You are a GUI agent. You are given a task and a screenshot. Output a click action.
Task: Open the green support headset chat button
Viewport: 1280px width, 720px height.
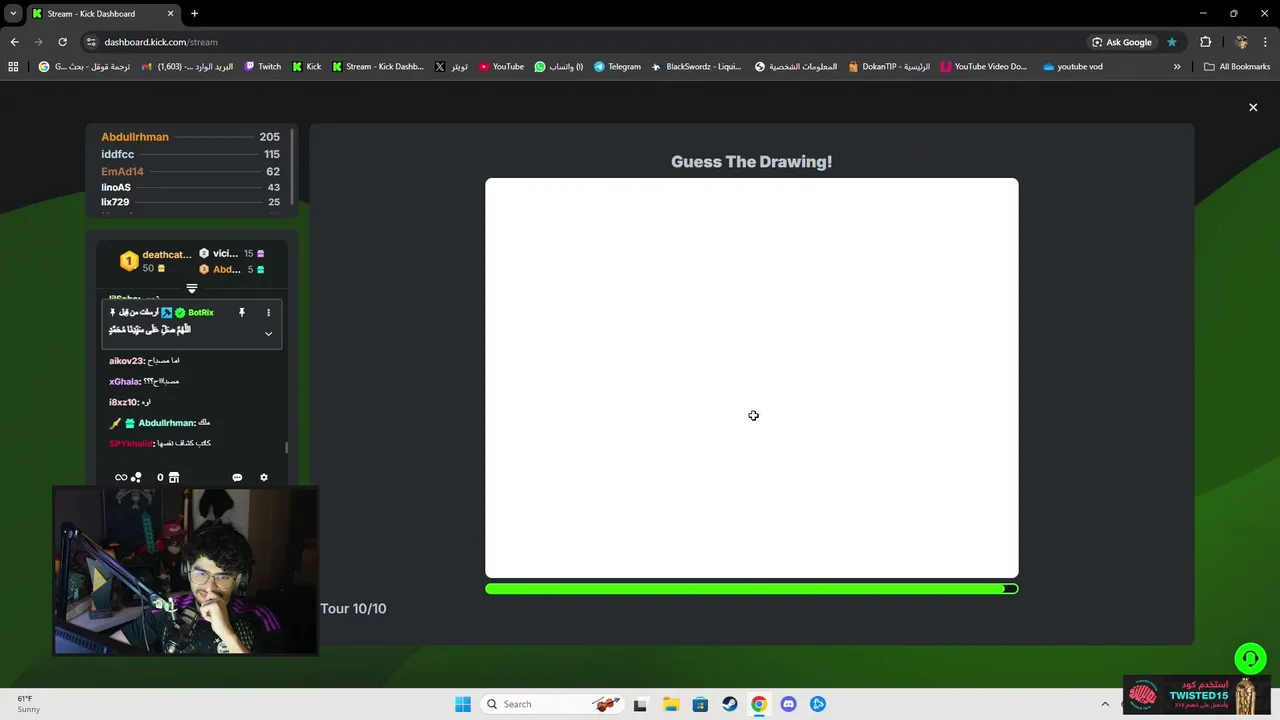tap(1250, 658)
